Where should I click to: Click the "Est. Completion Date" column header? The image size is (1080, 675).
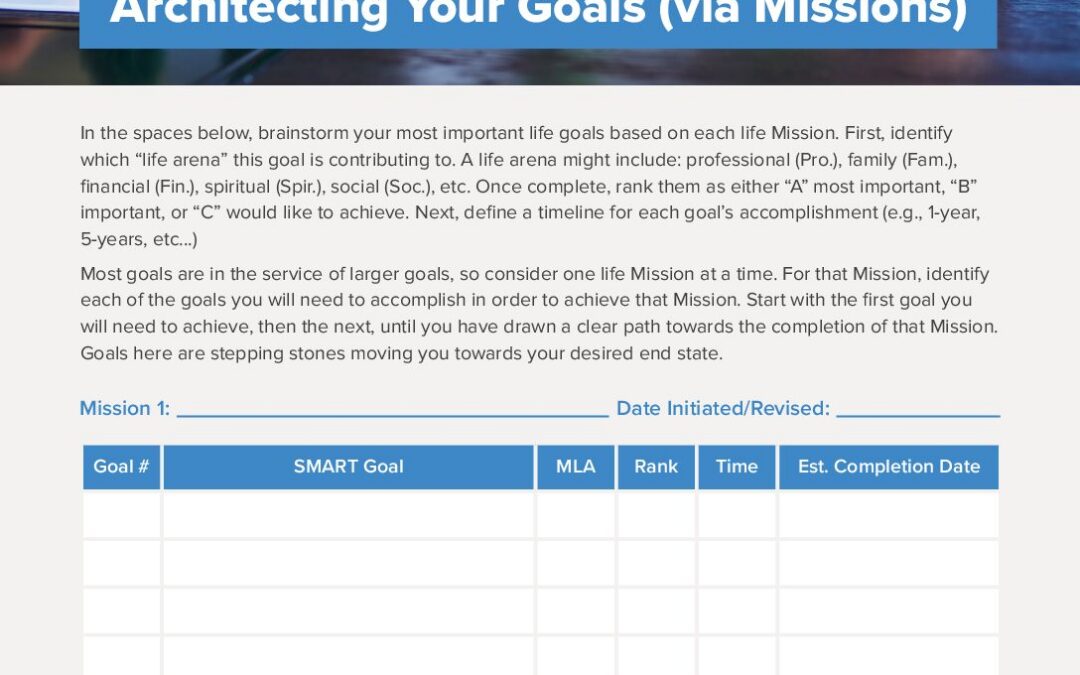pos(888,467)
